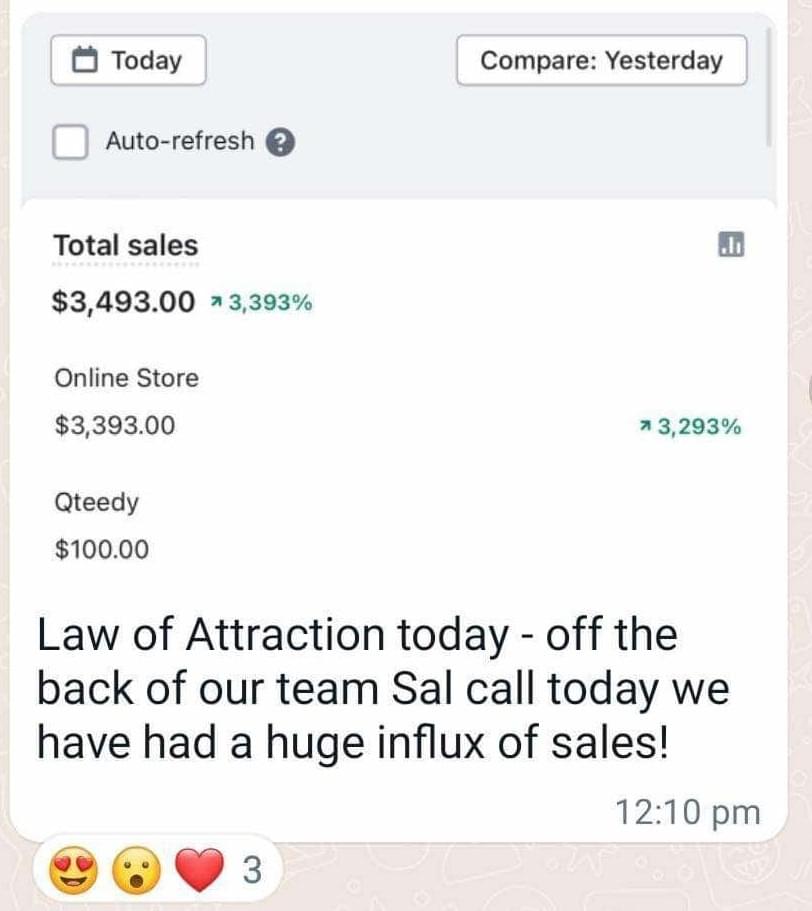Image resolution: width=812 pixels, height=911 pixels.
Task: Click the heart-eyes emoji reaction
Action: coord(74,870)
